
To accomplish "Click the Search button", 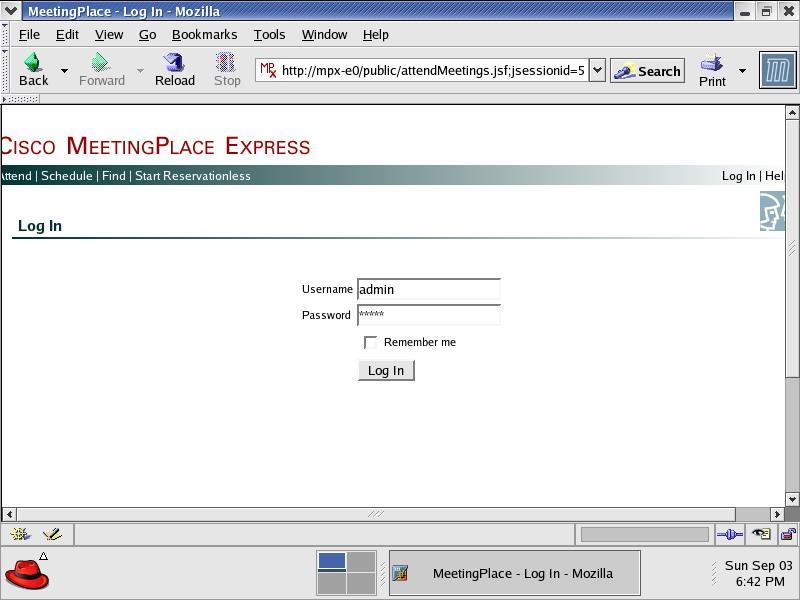I will click(647, 71).
